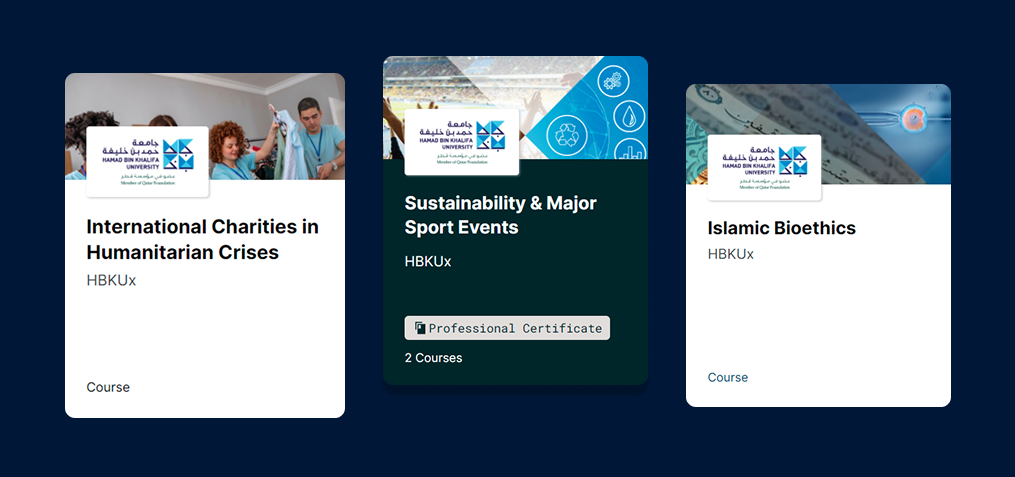This screenshot has width=1015, height=477.
Task: Click the Course label on International Charities card
Action: [x=108, y=387]
